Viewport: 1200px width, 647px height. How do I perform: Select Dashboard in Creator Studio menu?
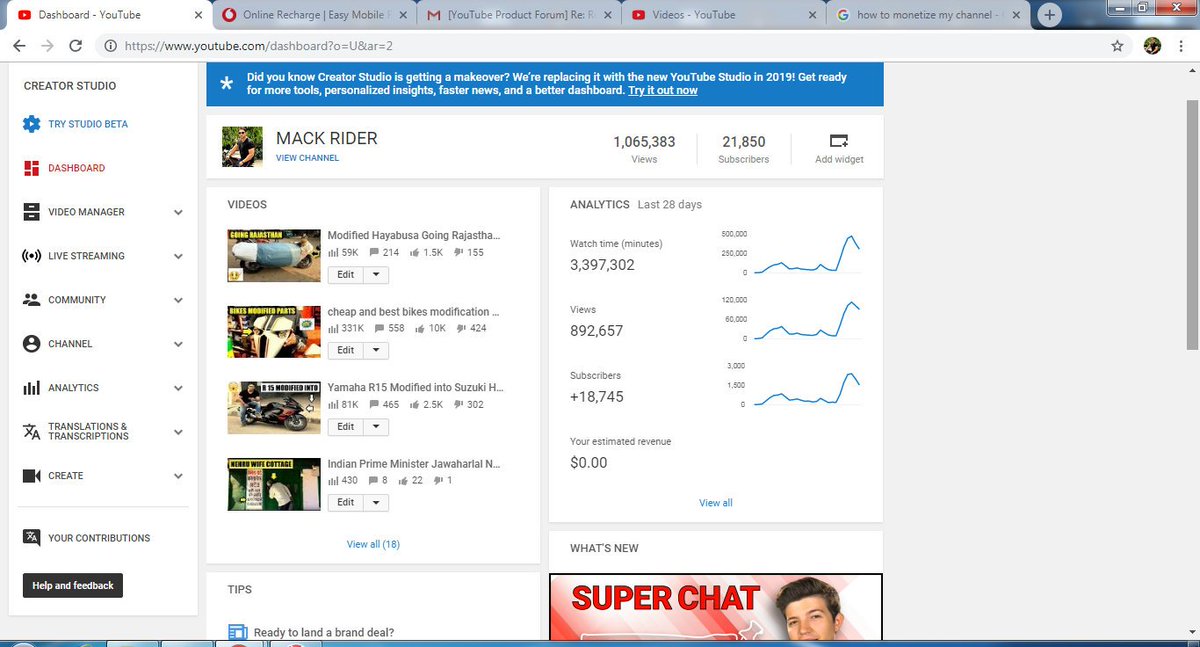tap(76, 168)
